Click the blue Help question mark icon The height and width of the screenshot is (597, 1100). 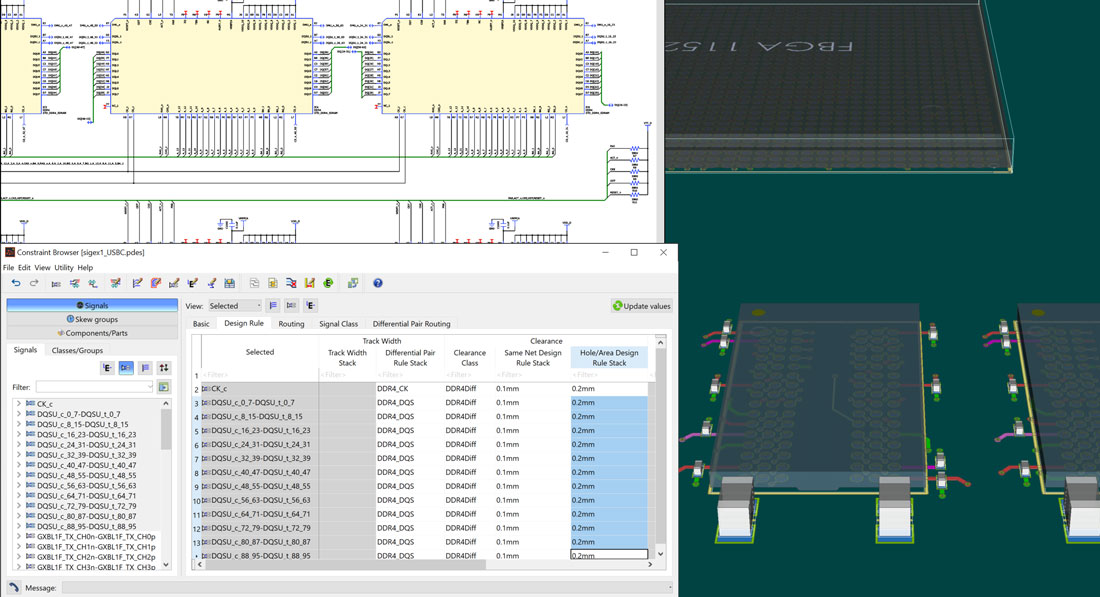point(378,283)
